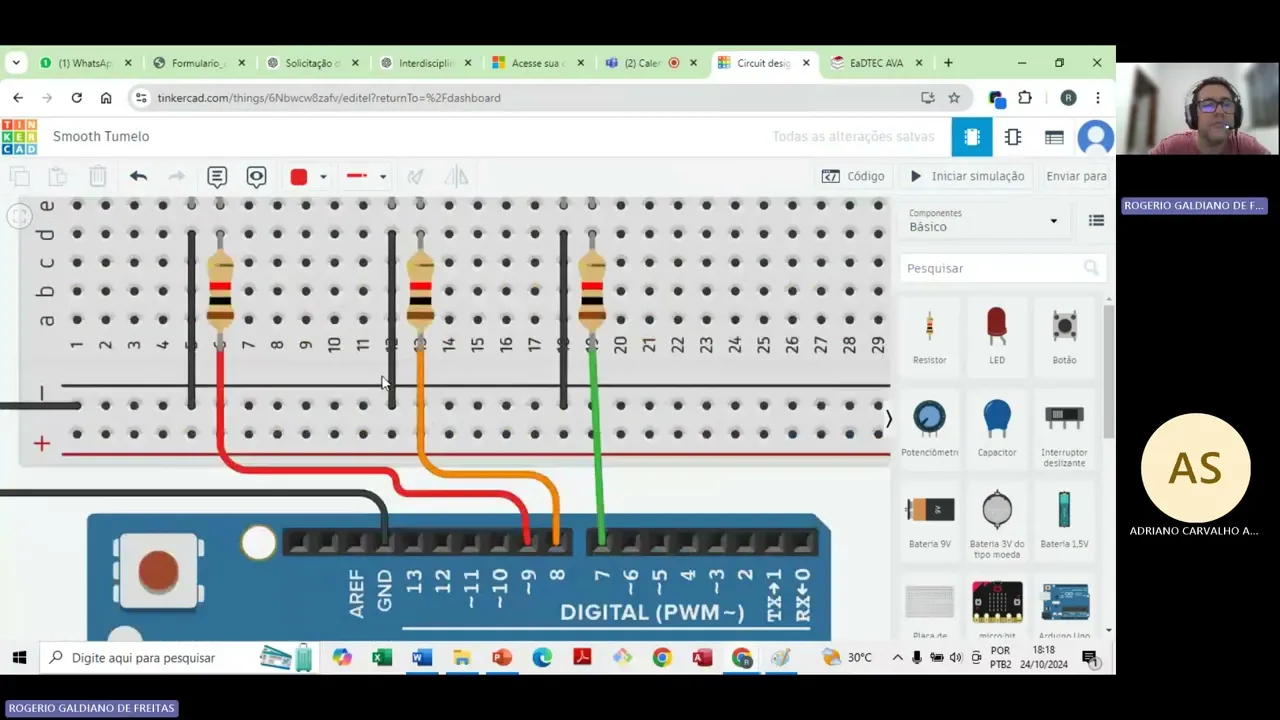
Task: Open the wire color dropdown arrow
Action: pos(323,177)
